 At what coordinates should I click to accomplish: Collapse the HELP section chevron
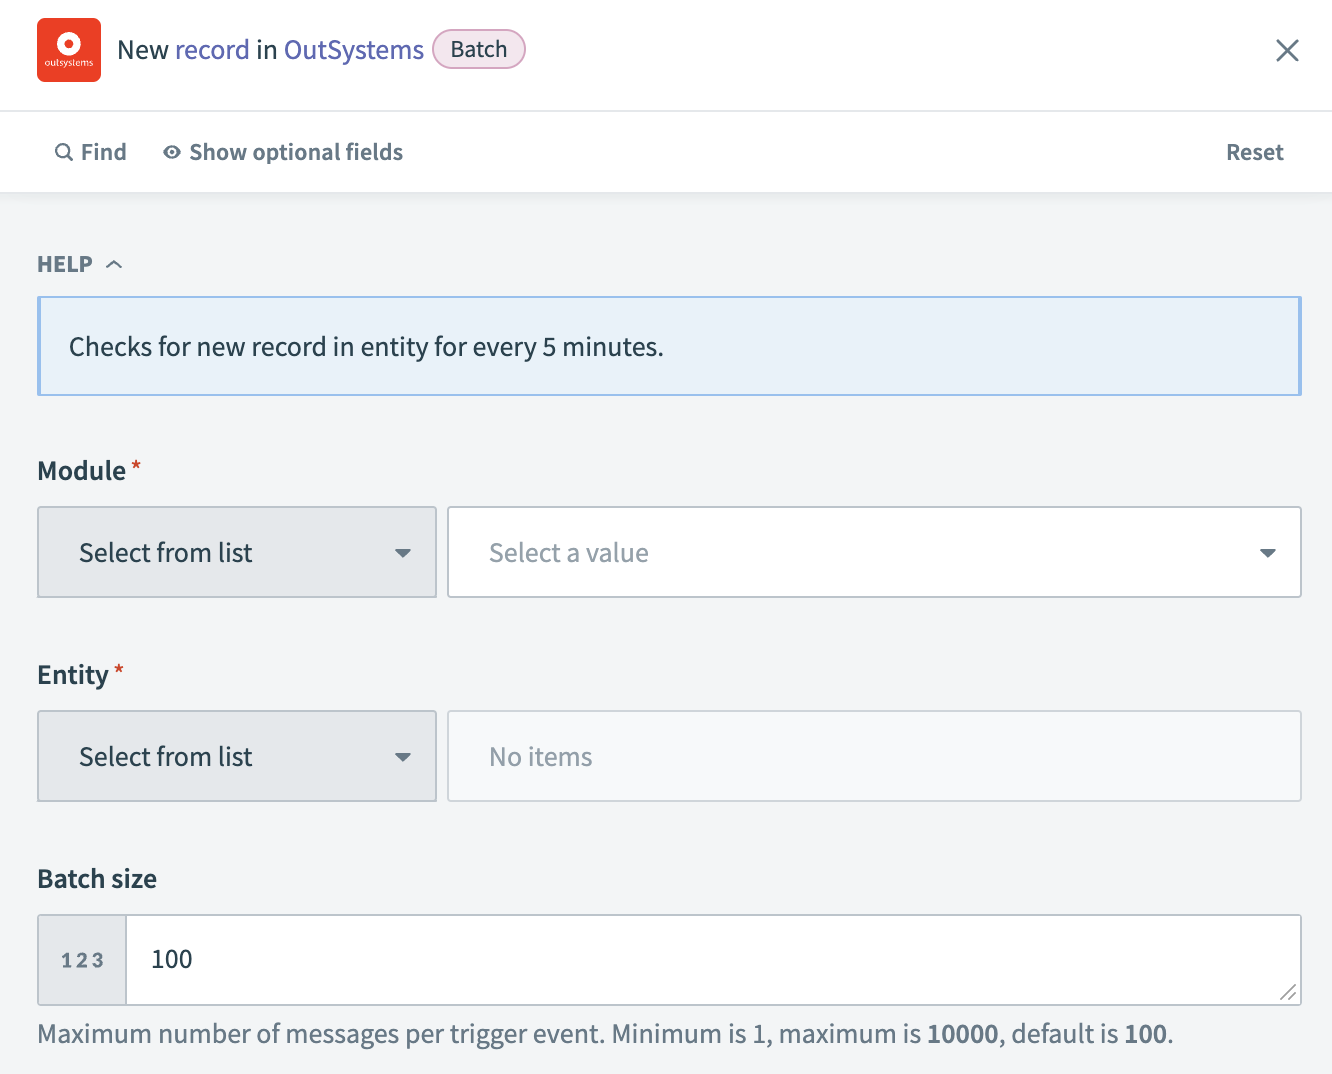[x=114, y=264]
